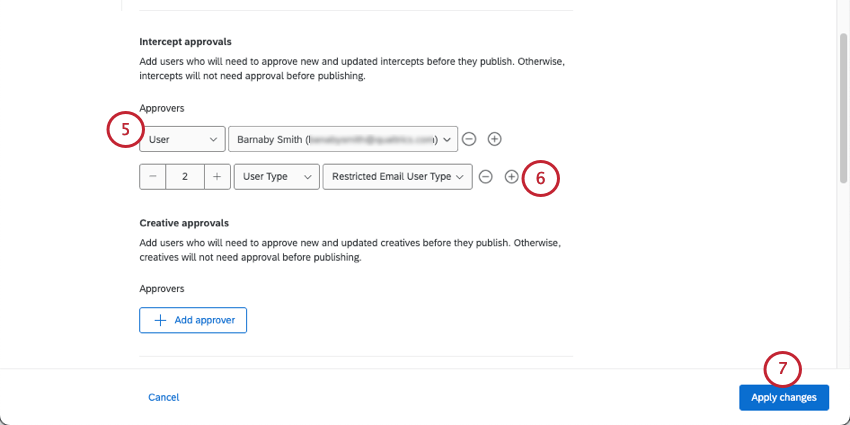Click Add approver under Creative approvals
850x425 pixels.
pyautogui.click(x=193, y=320)
